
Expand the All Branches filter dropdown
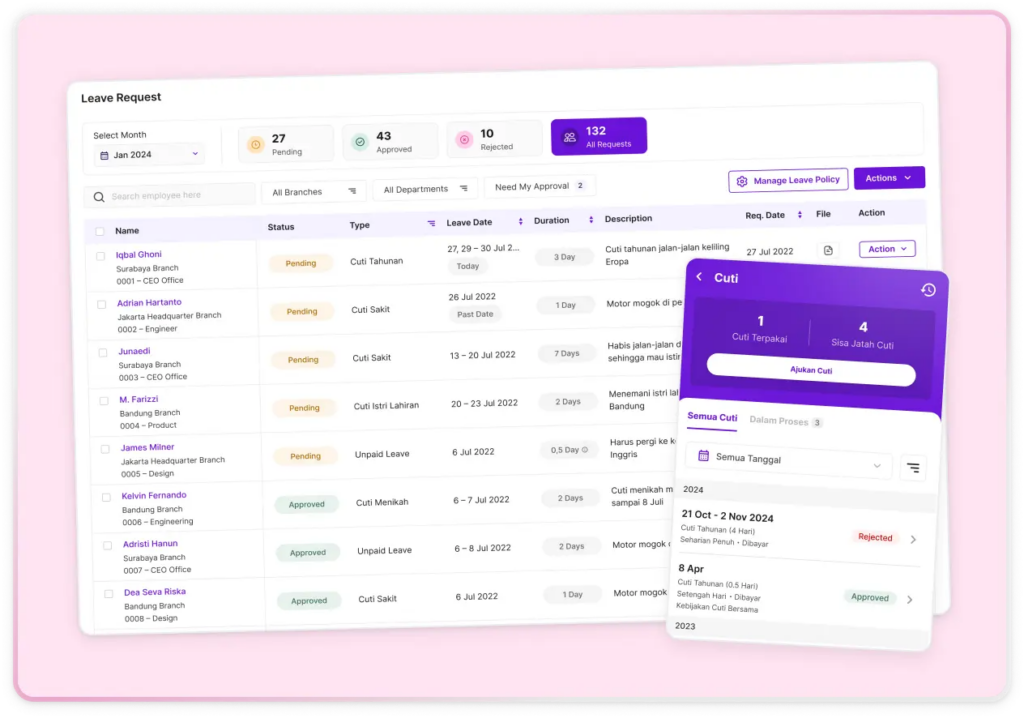tap(314, 191)
